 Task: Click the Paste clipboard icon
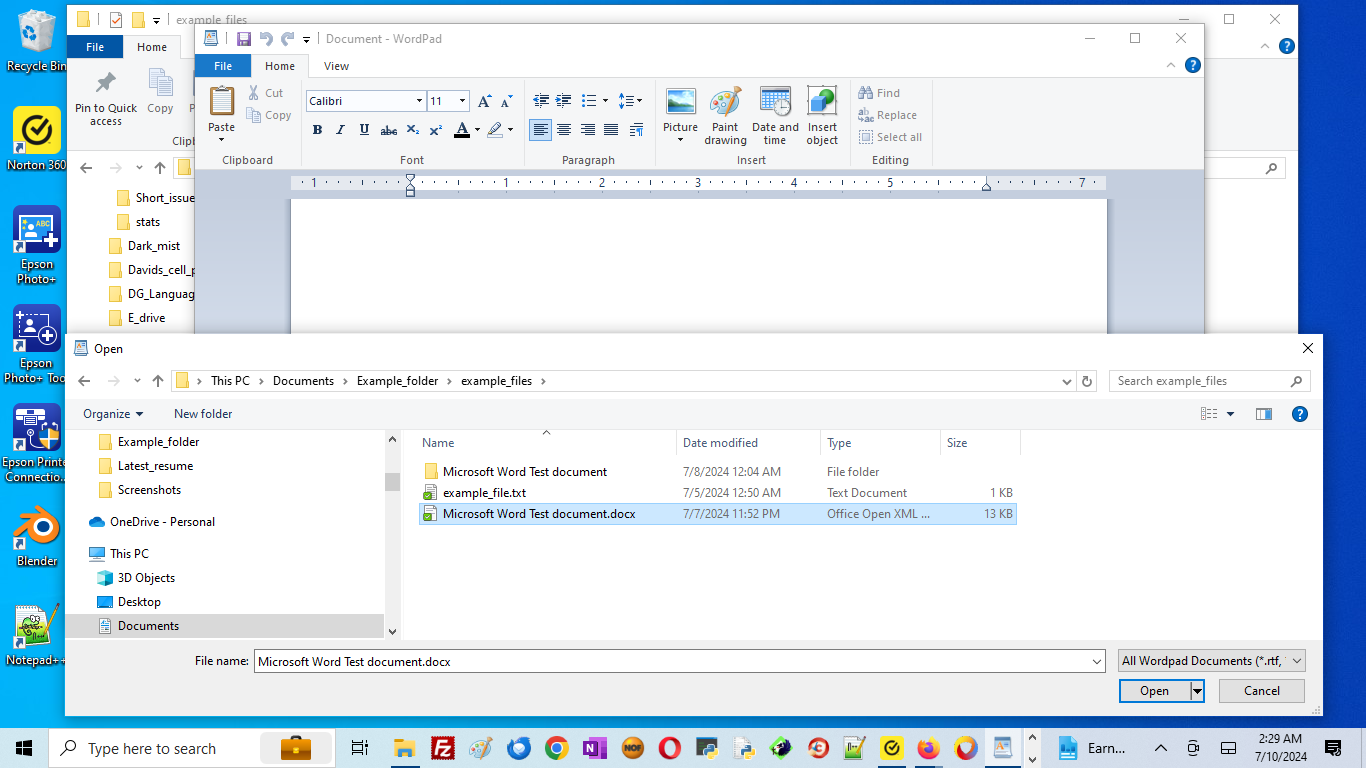(x=221, y=102)
